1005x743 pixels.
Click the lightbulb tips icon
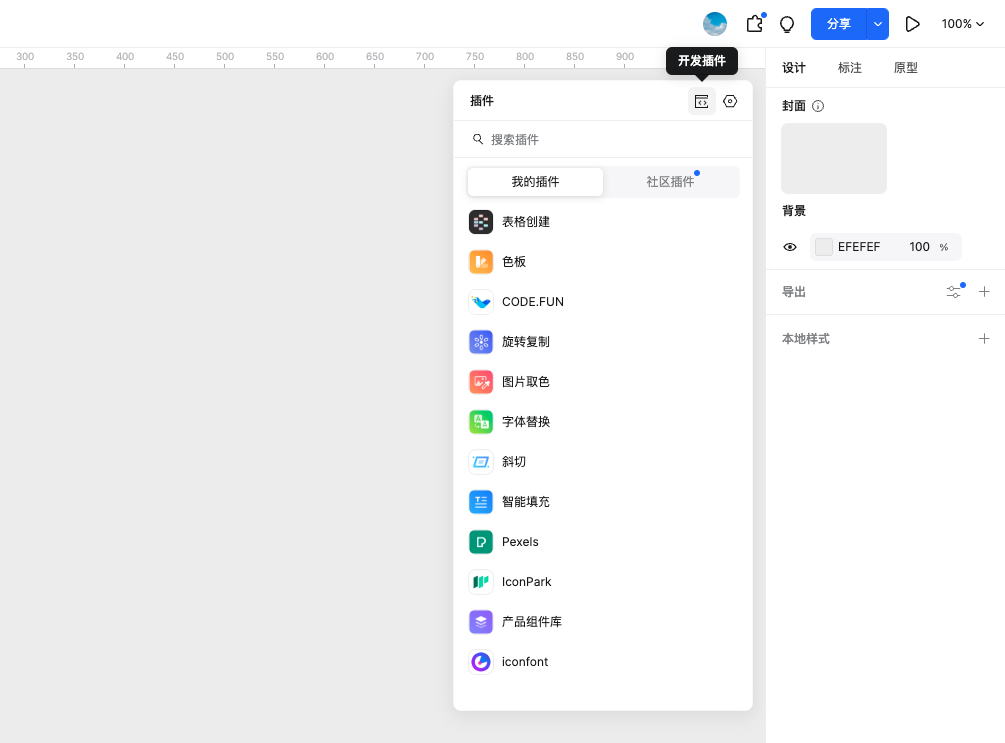coord(787,24)
